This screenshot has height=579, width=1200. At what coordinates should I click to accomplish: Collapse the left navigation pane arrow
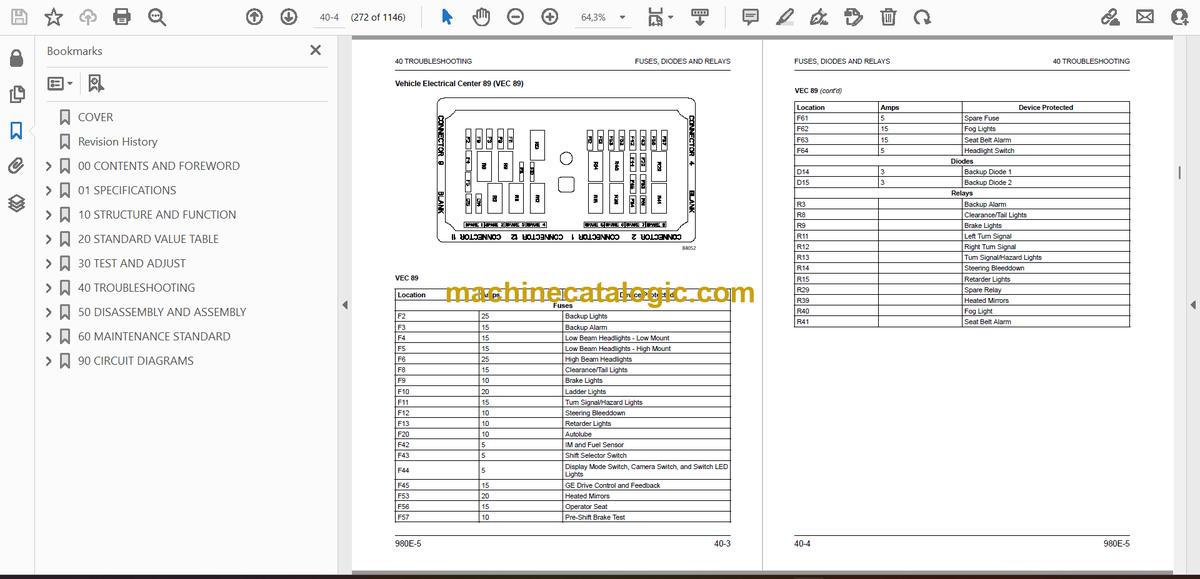344,305
